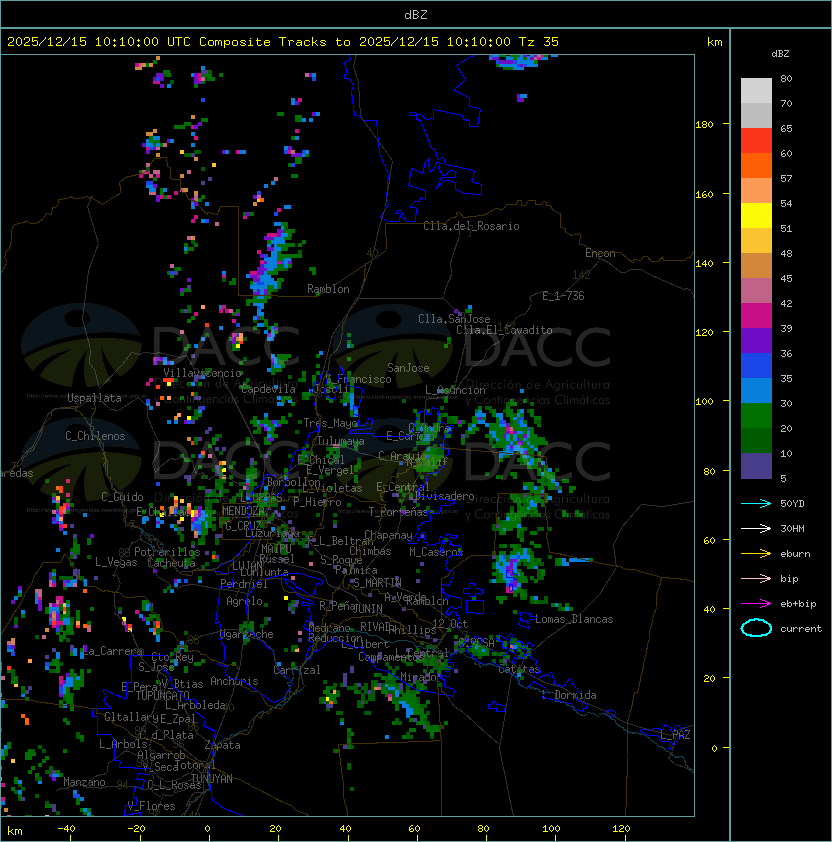The image size is (832, 842).
Task: Click the 'E_1-736' map label
Action: tap(563, 296)
